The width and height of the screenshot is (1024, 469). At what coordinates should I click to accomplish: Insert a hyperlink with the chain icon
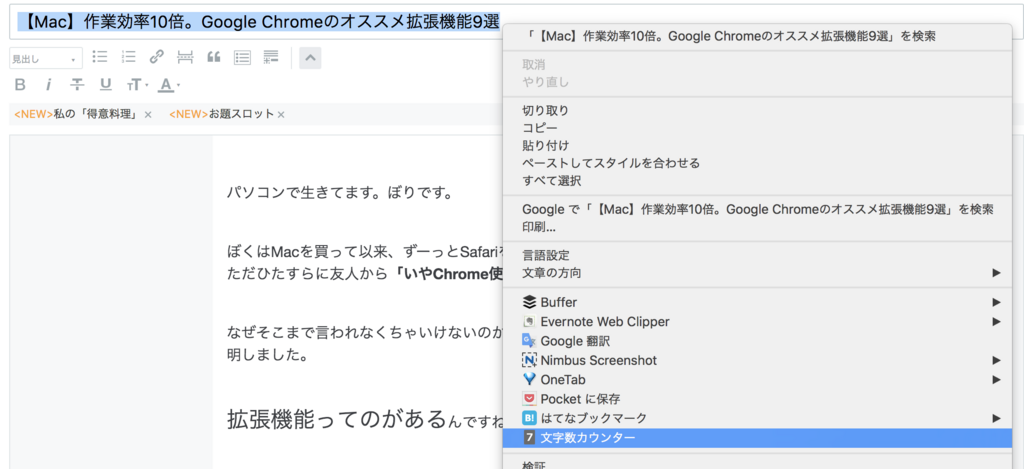(x=157, y=57)
